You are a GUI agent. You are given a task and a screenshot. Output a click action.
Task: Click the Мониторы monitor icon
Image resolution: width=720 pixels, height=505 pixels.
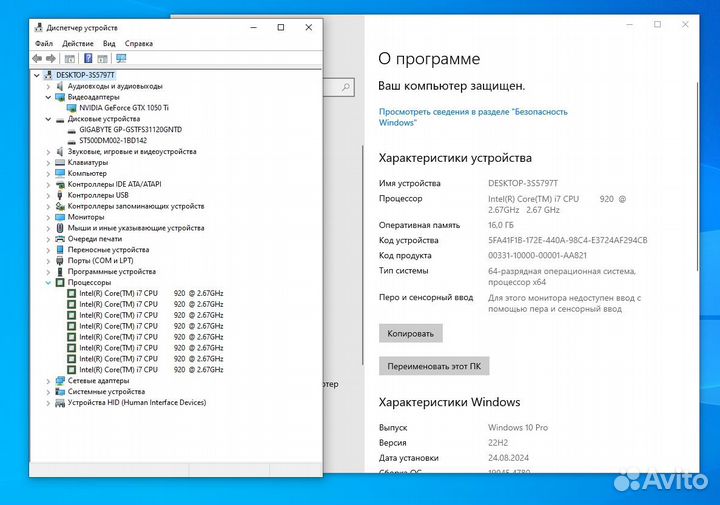[x=60, y=217]
